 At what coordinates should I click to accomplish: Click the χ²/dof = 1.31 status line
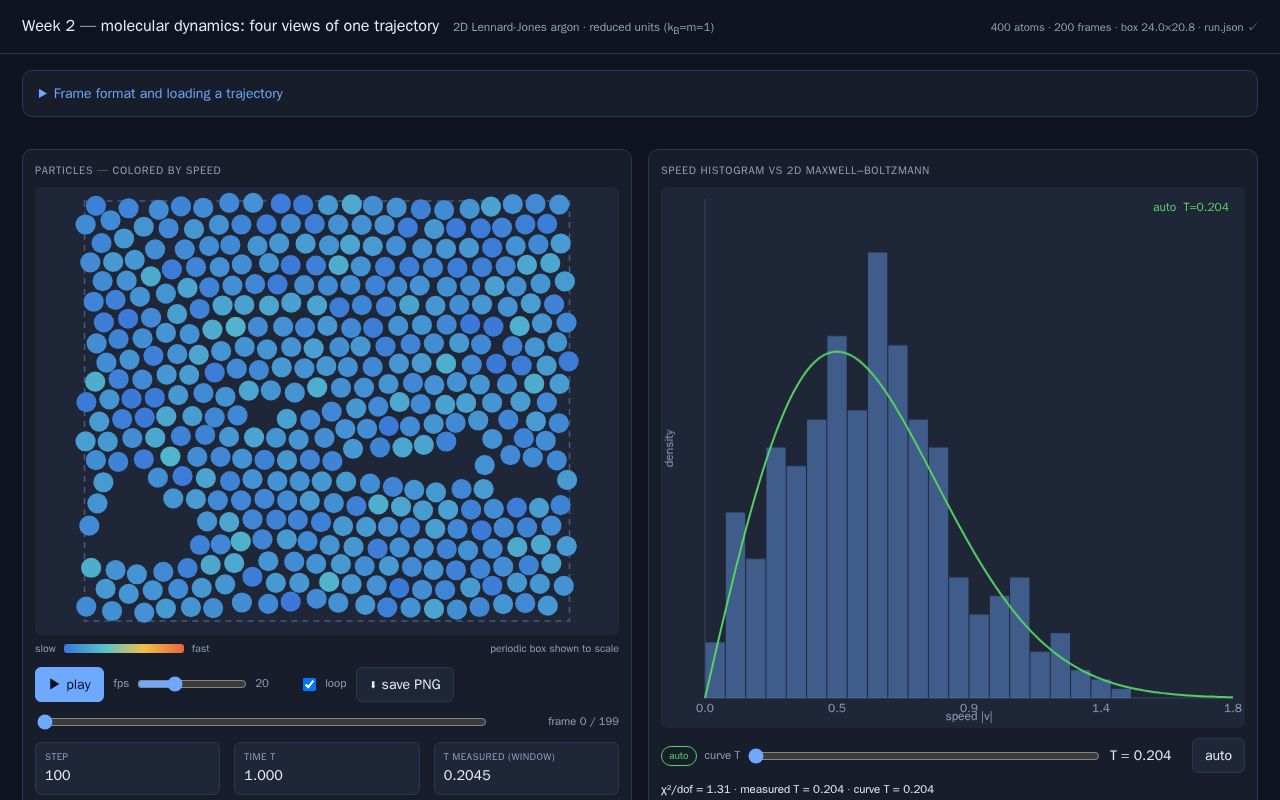click(797, 789)
